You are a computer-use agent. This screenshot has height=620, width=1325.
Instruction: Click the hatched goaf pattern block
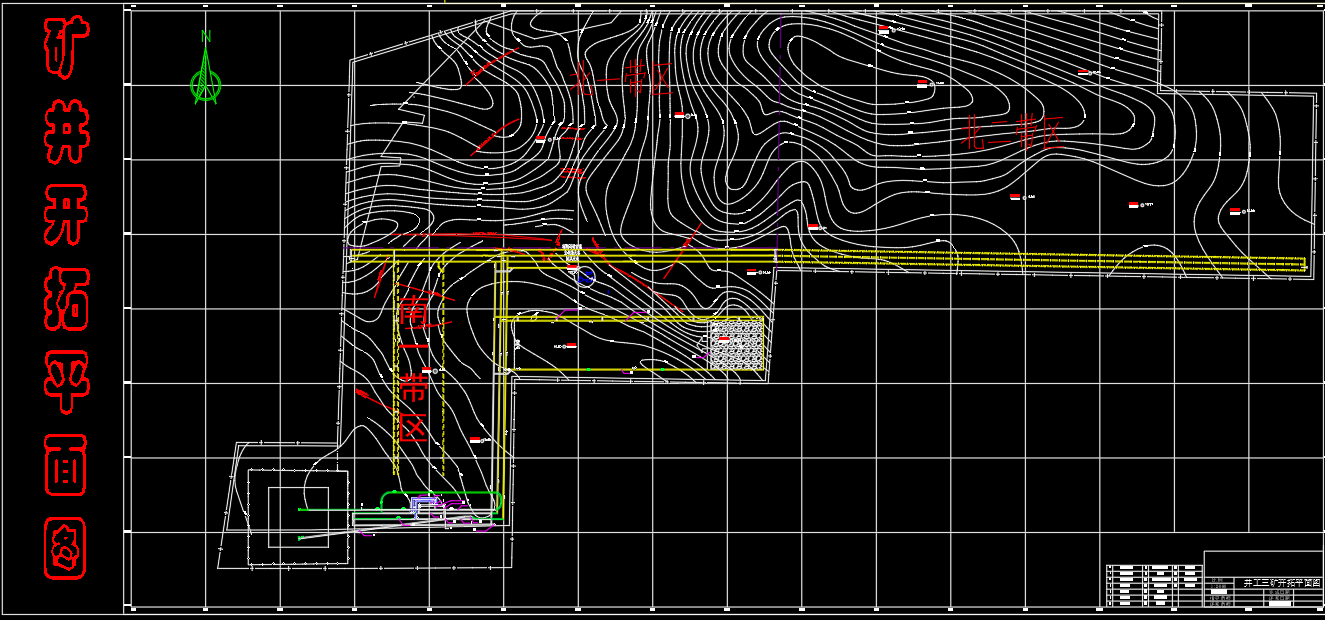point(737,345)
